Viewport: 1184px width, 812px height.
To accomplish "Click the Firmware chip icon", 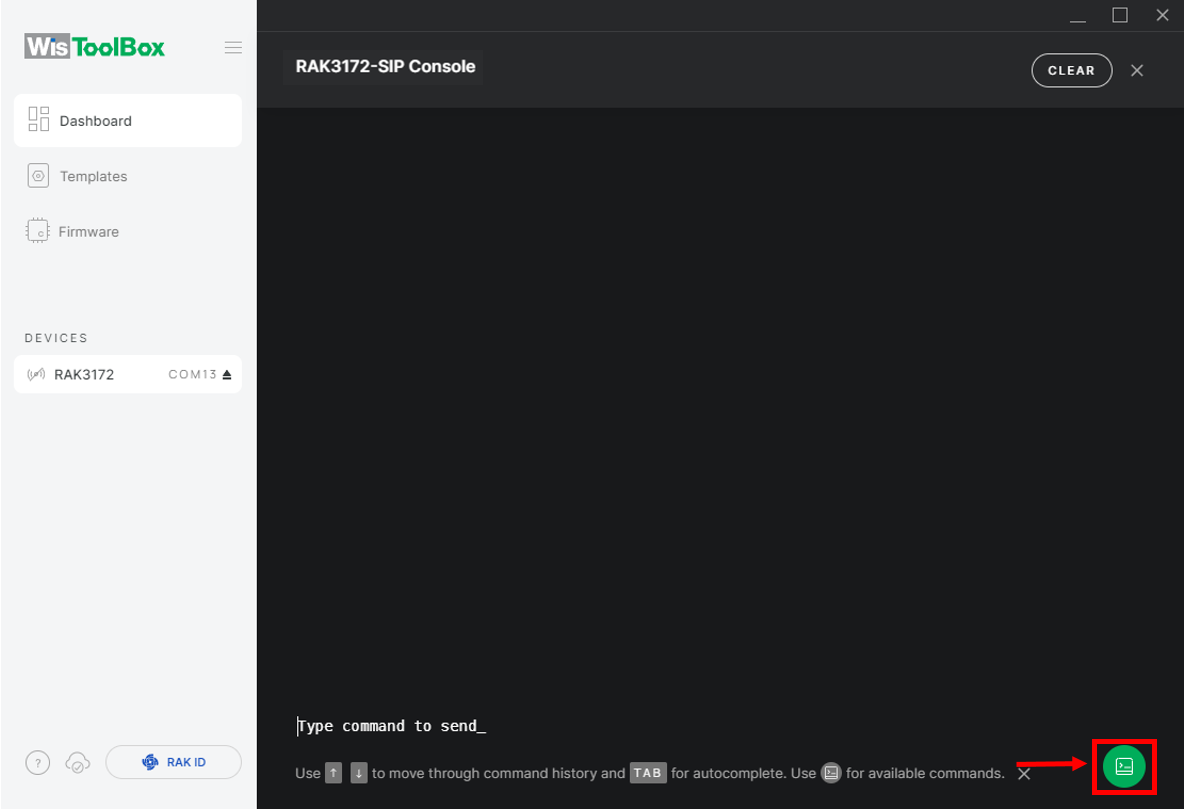I will click(x=38, y=231).
